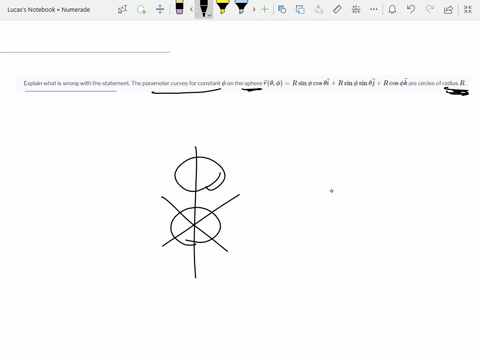Add a new pen with plus
Image resolution: width=480 pixels, height=360 pixels.
click(265, 9)
